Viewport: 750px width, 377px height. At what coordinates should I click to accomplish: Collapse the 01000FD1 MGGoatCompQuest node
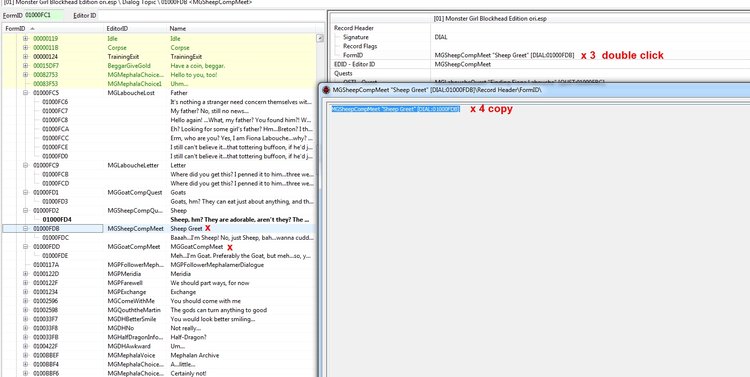[x=25, y=192]
